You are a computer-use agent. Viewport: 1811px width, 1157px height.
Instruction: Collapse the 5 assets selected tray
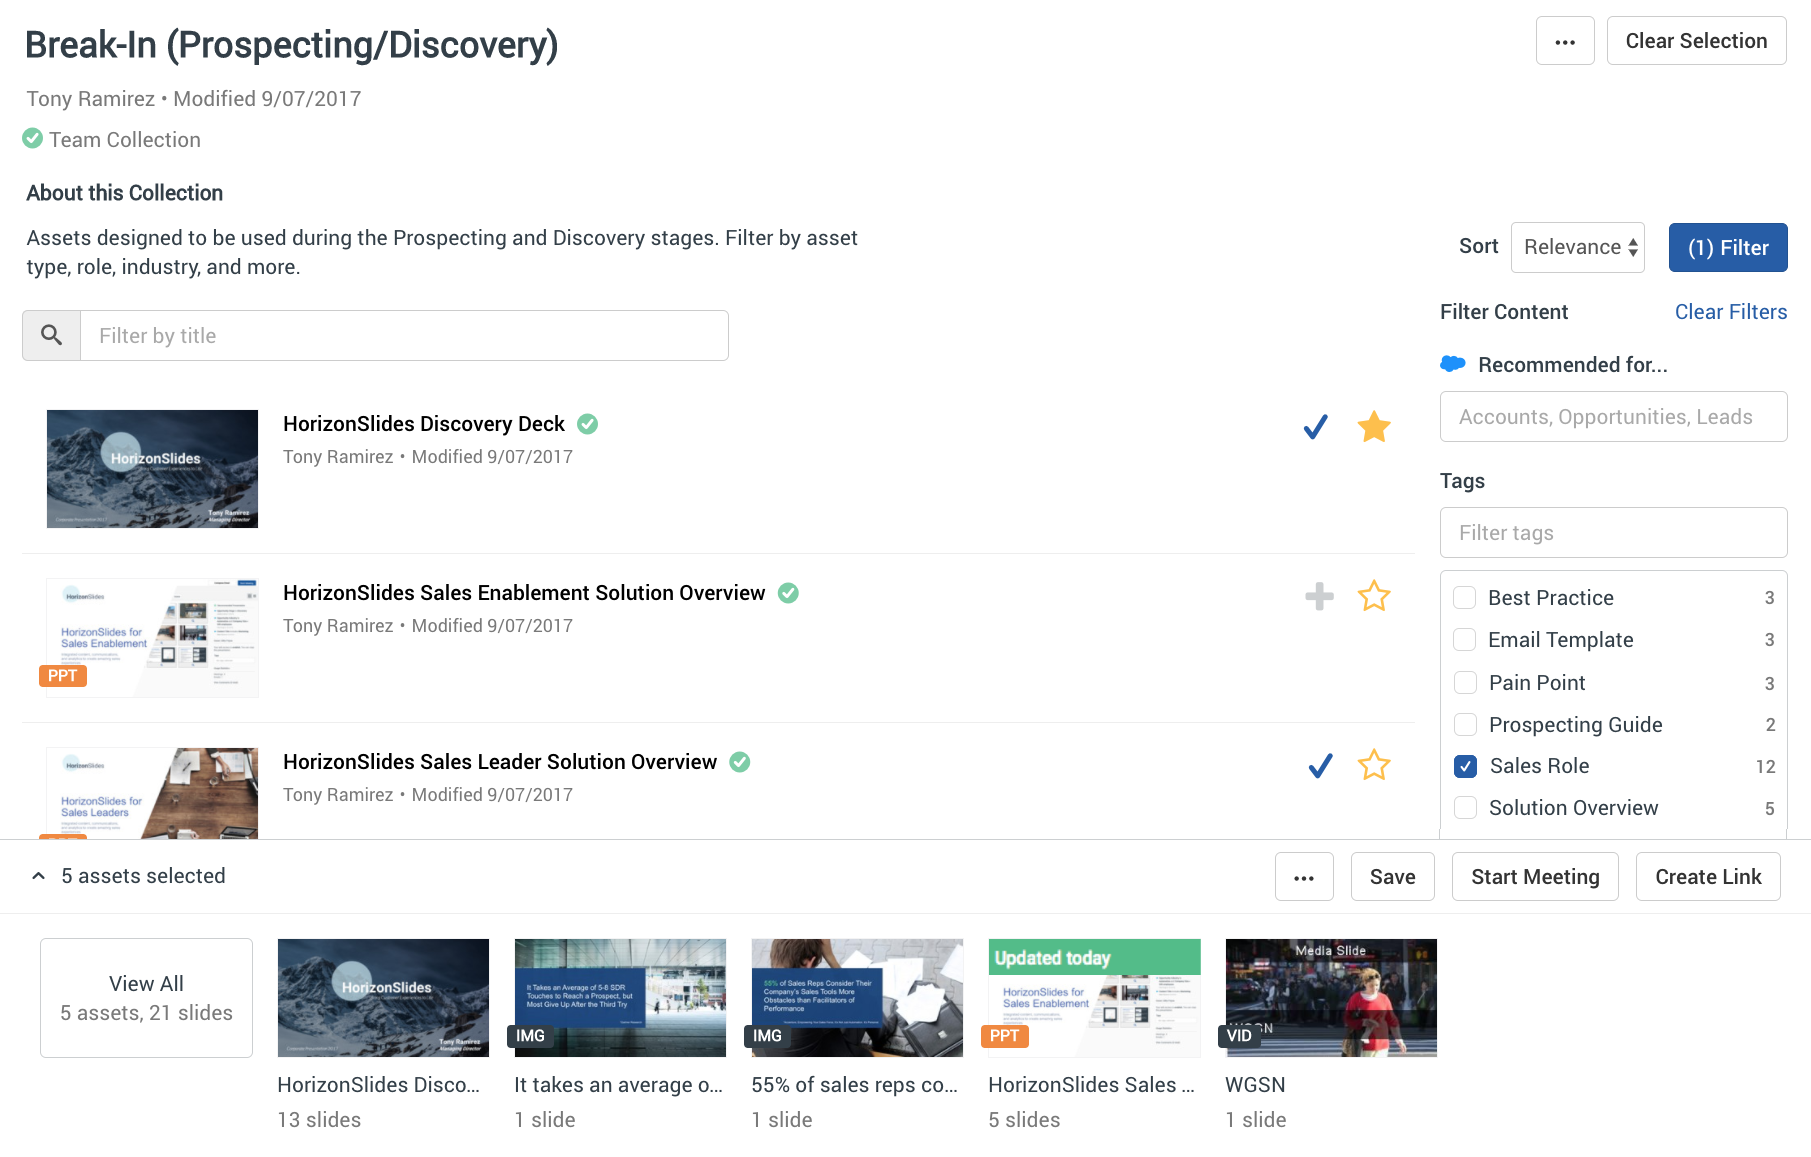(x=38, y=876)
